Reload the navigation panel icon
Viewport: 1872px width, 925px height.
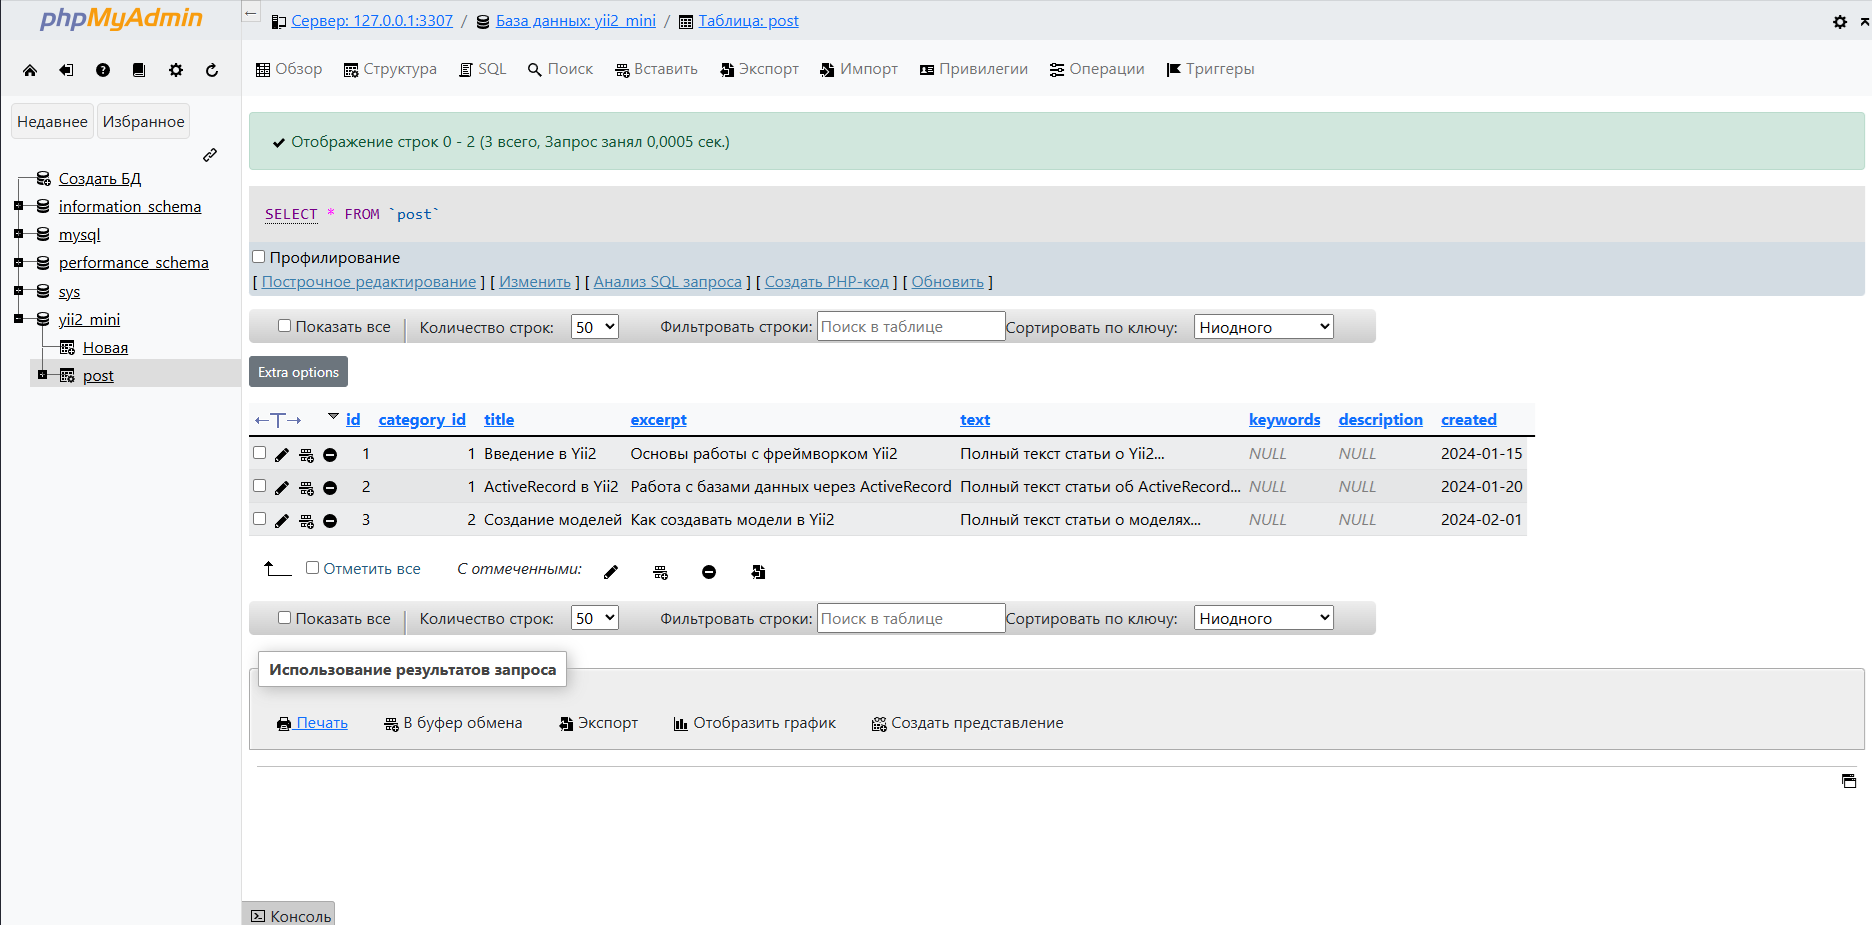coord(212,70)
